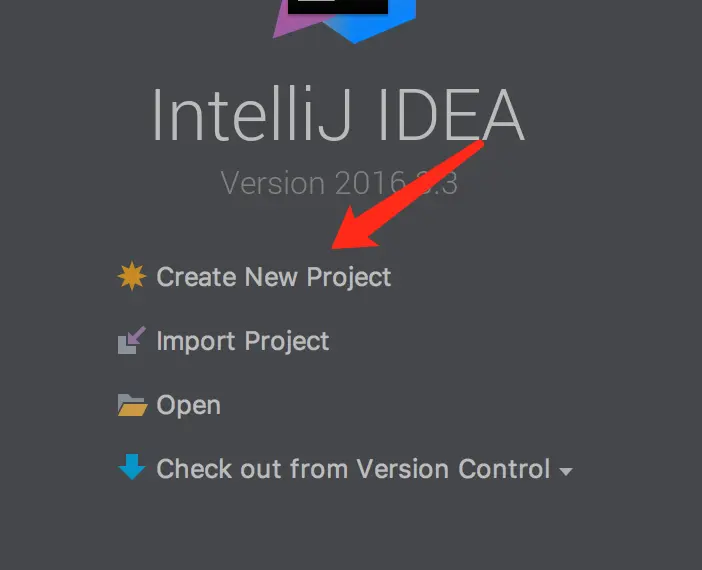
Task: Choose Create New Project link text
Action: coord(274,277)
